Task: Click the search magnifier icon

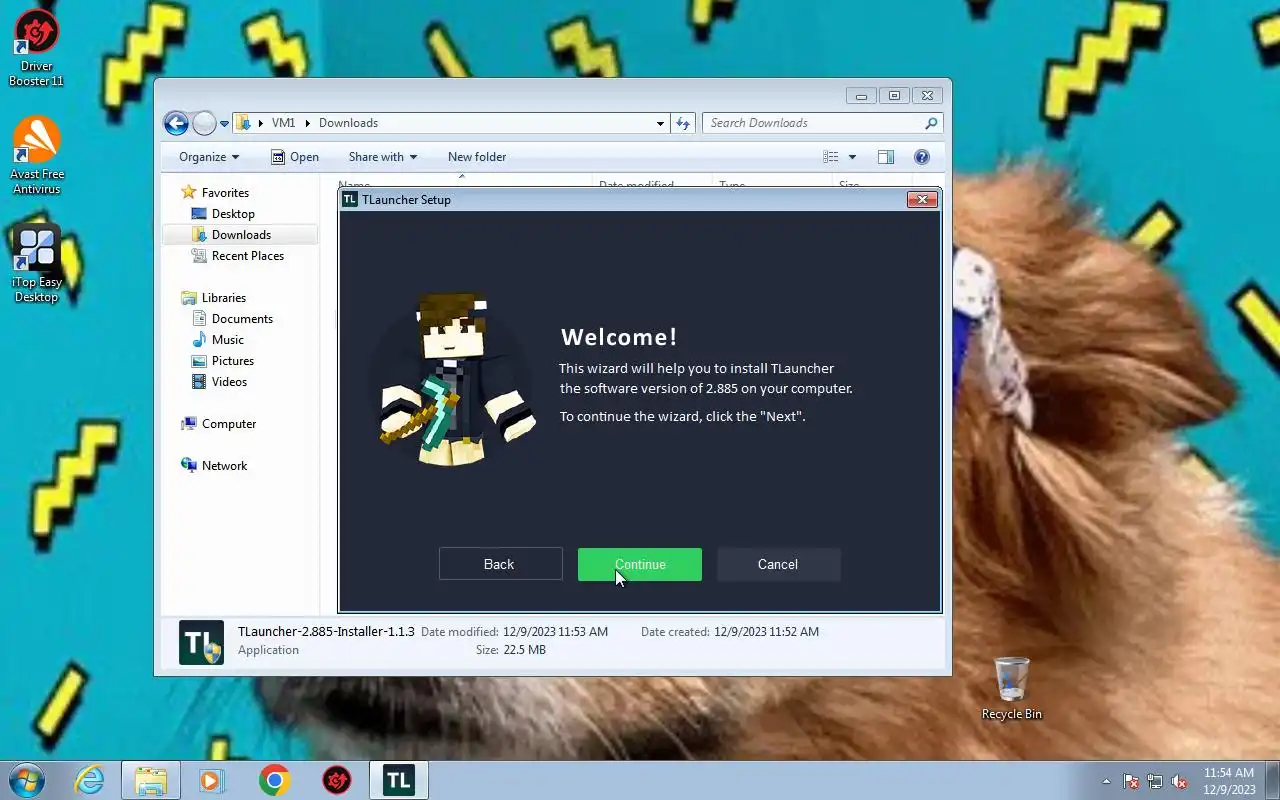Action: click(931, 123)
